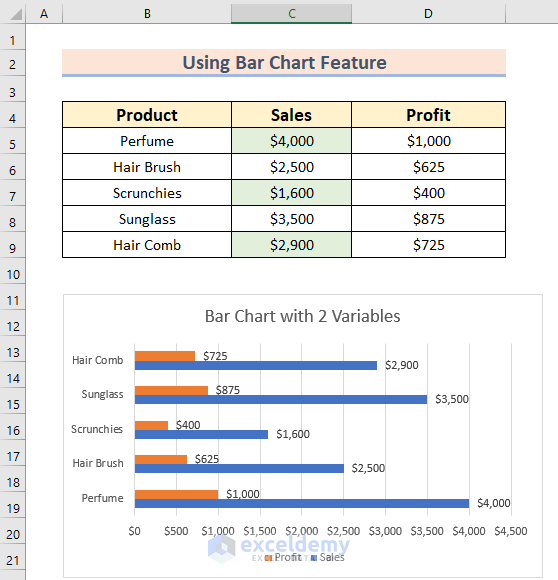Image resolution: width=558 pixels, height=580 pixels.
Task: Select the Scrunchies table cell
Action: (x=147, y=193)
